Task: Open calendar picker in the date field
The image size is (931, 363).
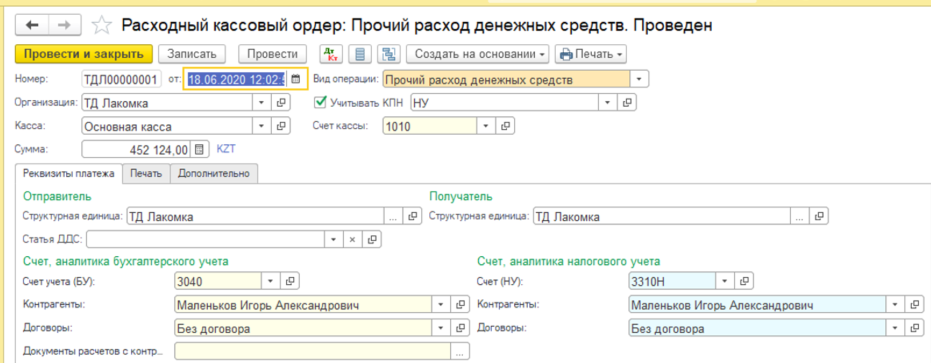Action: point(296,79)
